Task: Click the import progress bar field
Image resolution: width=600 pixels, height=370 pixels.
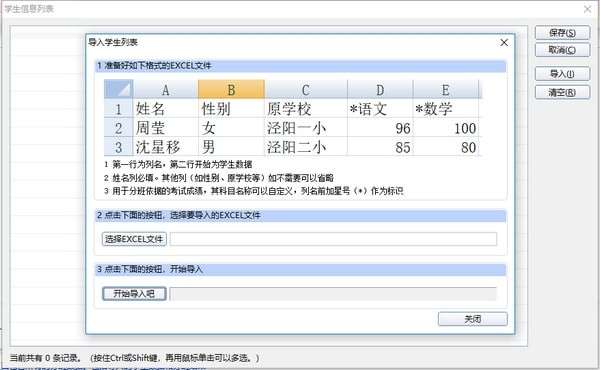Action: [333, 293]
